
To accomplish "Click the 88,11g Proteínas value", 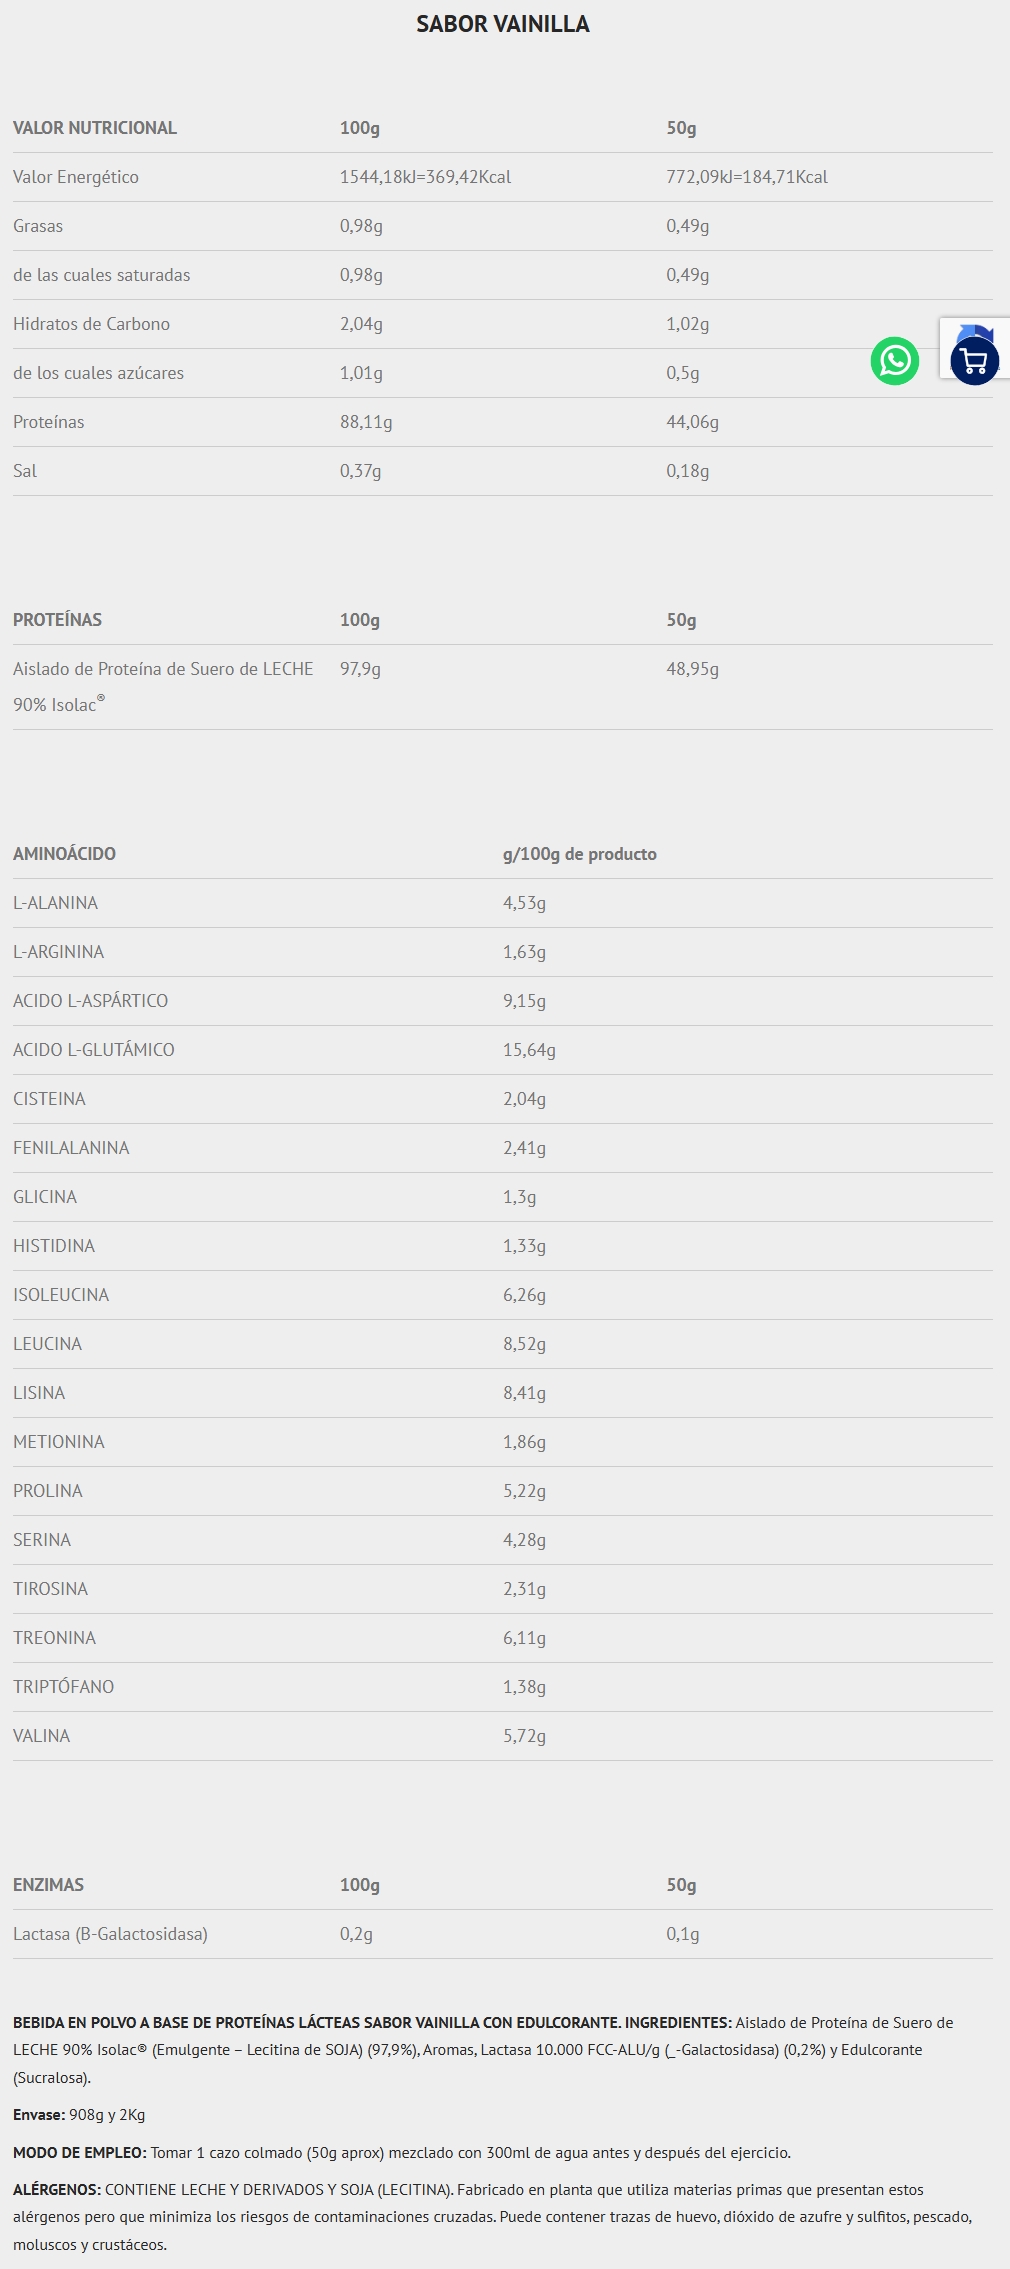I will point(366,422).
